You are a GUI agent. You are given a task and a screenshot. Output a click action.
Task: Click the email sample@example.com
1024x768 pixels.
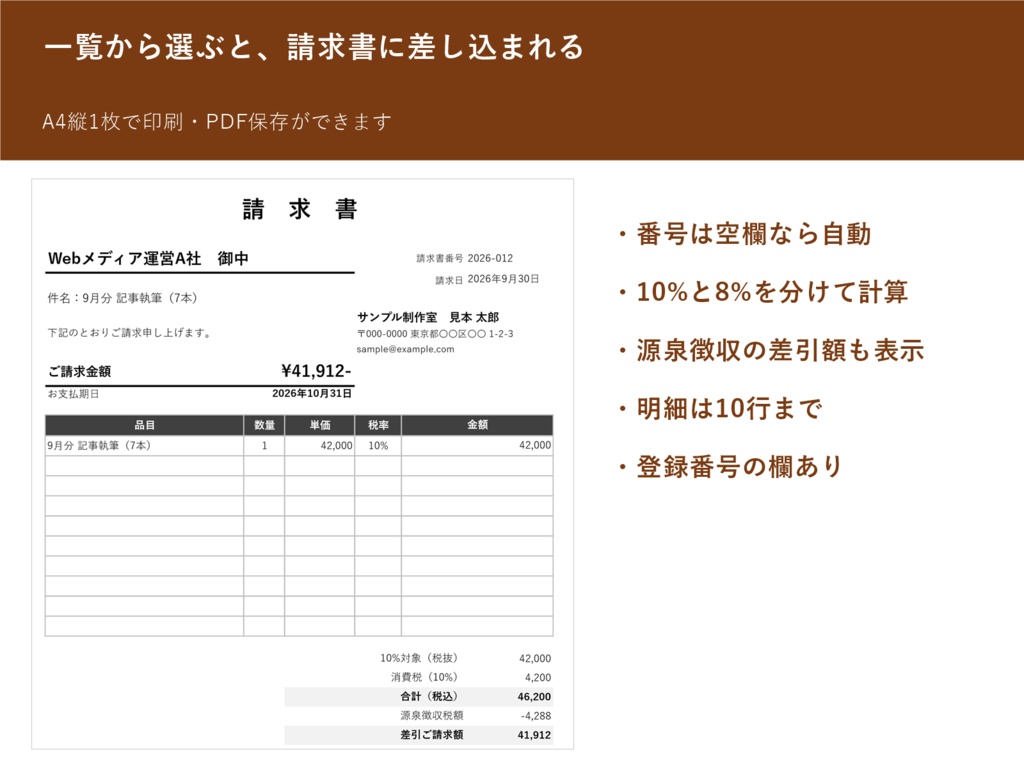click(406, 349)
